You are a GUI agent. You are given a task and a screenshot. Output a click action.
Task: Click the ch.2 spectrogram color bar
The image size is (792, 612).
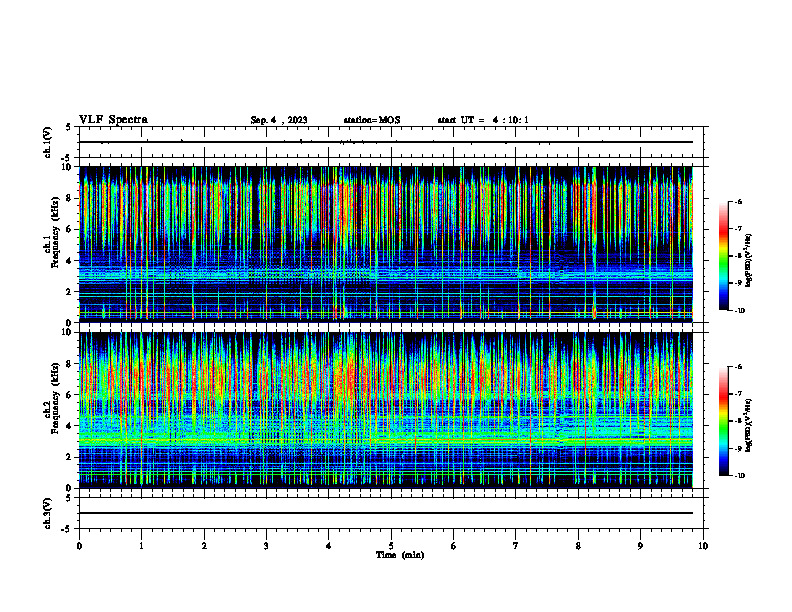724,421
